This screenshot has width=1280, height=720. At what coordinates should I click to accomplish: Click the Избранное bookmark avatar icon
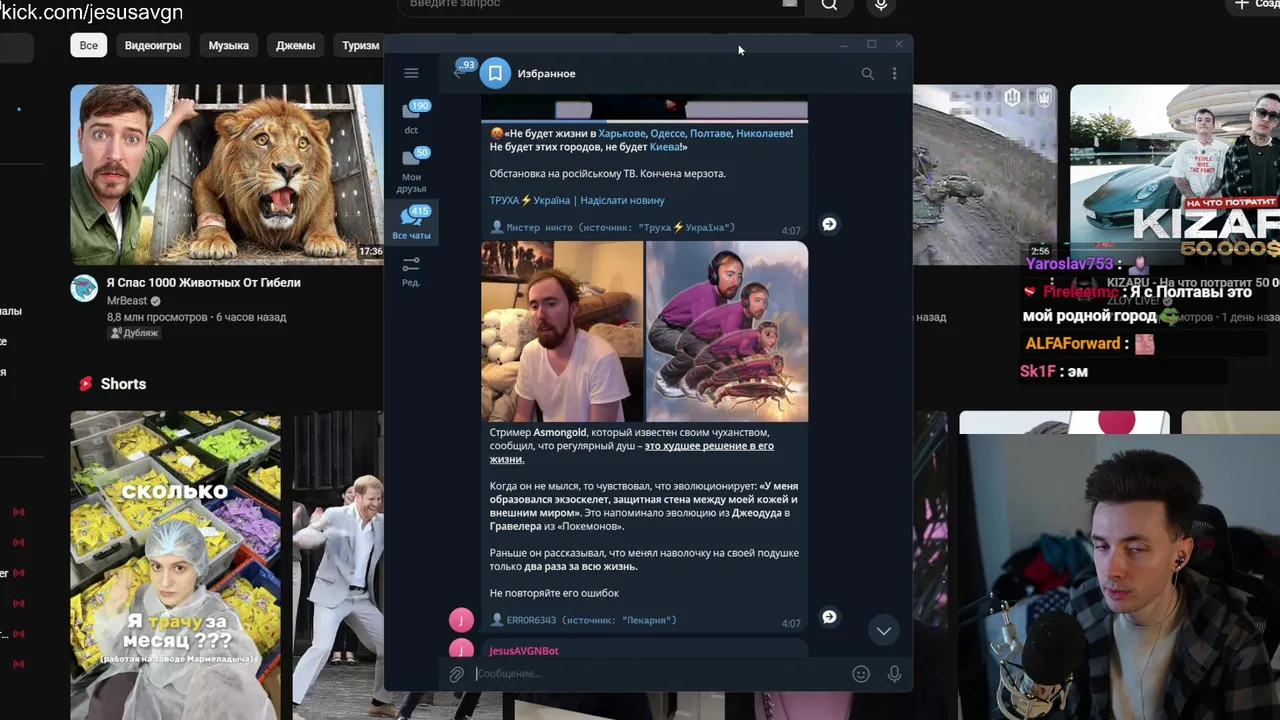(x=495, y=73)
